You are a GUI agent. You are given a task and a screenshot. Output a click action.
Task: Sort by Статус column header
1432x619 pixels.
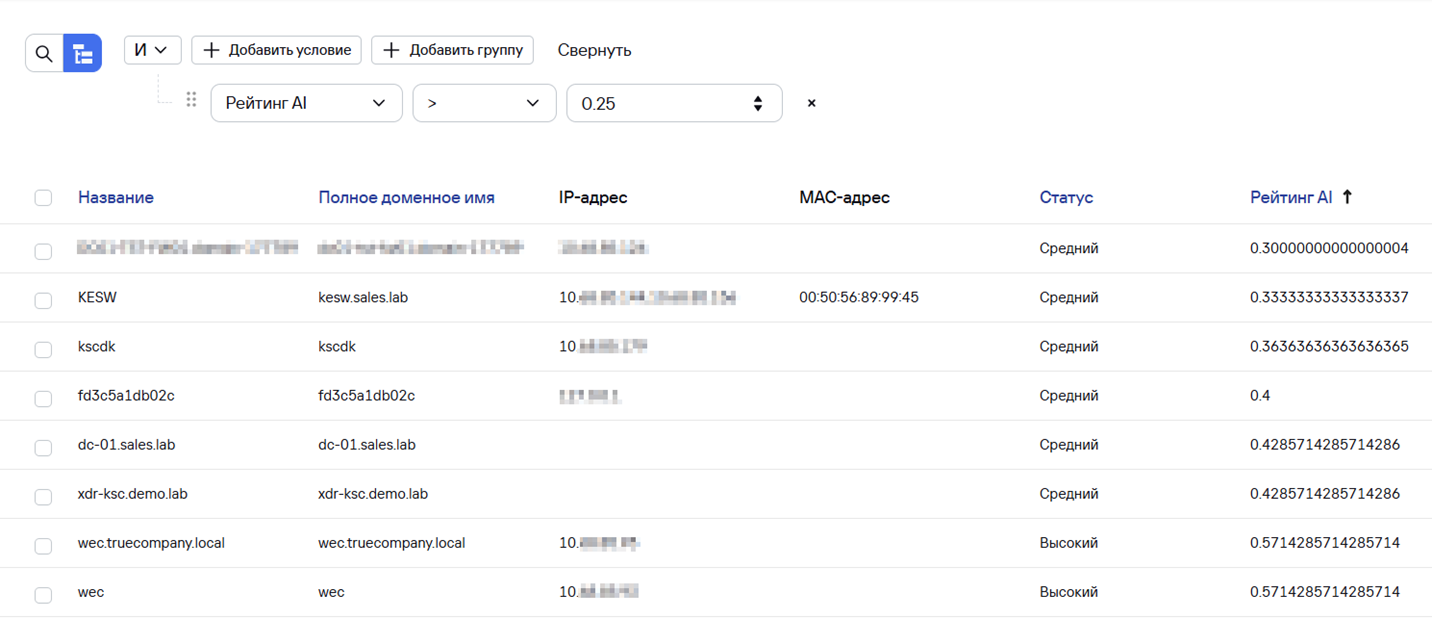[1066, 198]
